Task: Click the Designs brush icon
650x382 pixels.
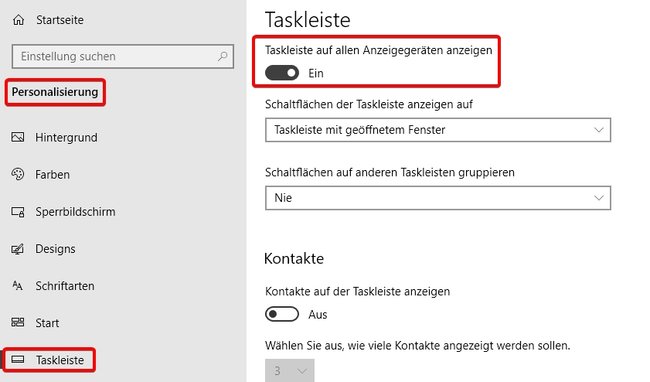Action: click(x=17, y=249)
